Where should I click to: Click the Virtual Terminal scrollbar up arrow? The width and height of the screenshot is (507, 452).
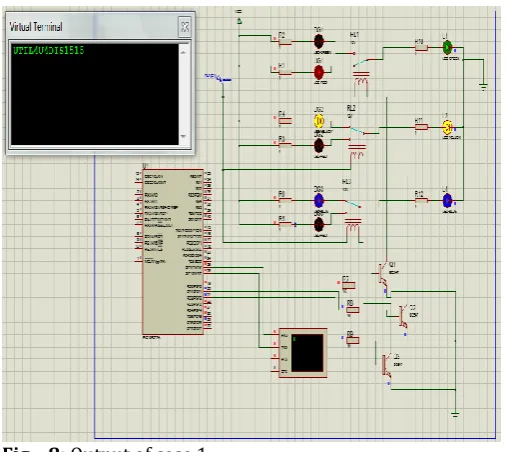[183, 53]
